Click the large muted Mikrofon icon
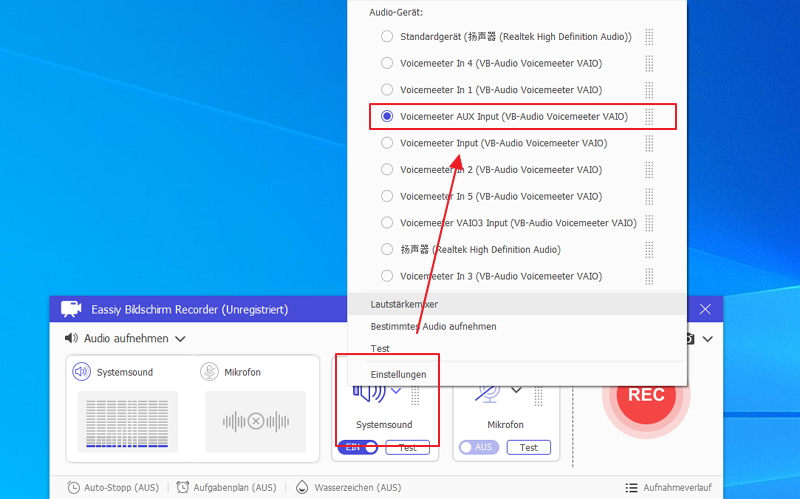The width and height of the screenshot is (800, 499). tap(487, 393)
